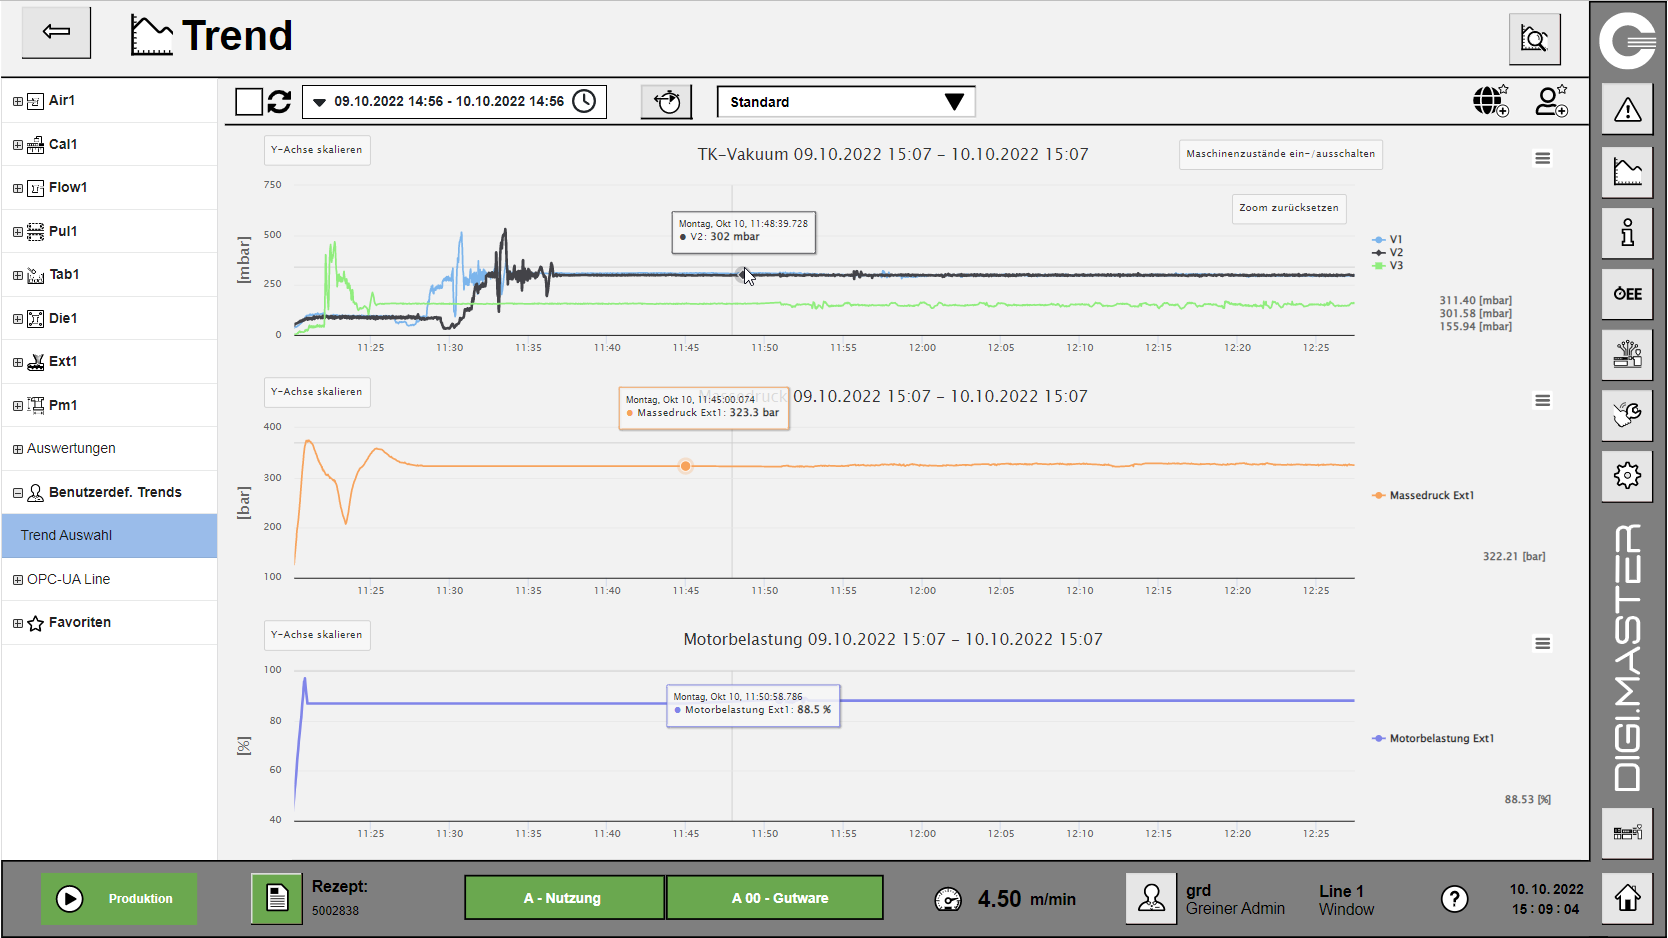Screen dimensions: 1668x938
Task: Open TK-Vakuum chart hamburger menu
Action: point(1543,158)
